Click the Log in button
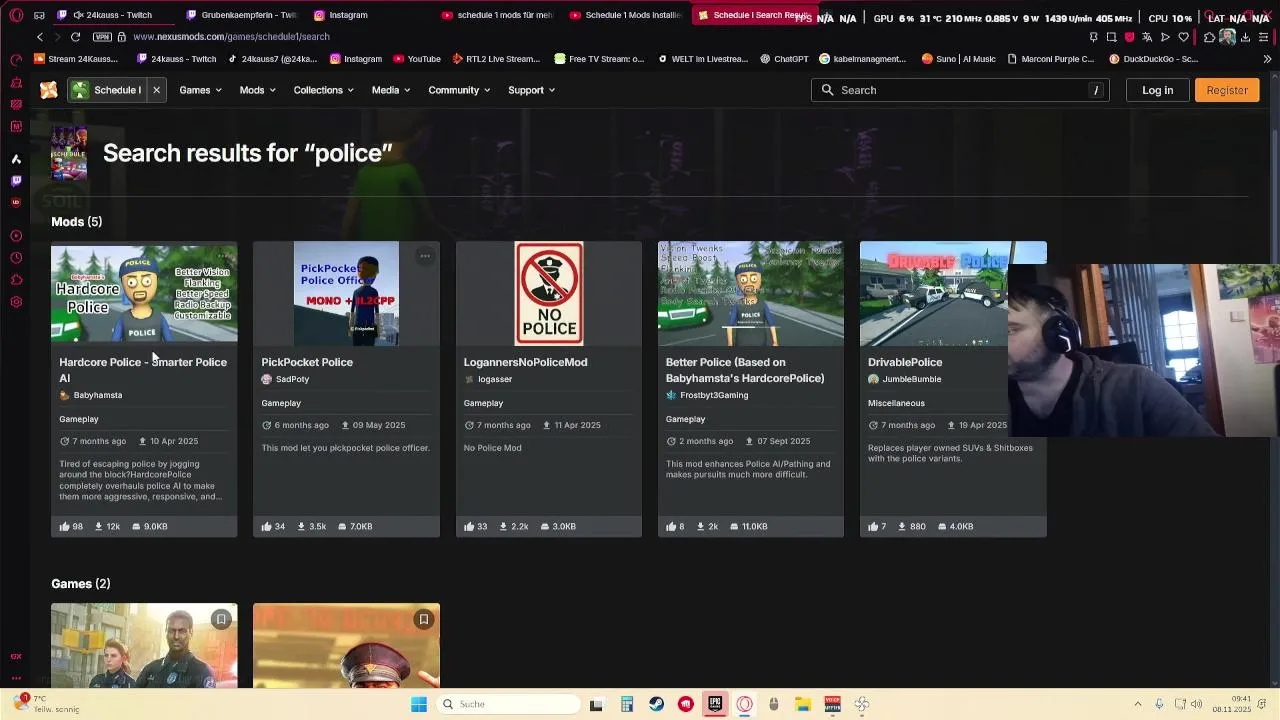Screen dimensions: 1280x720 pyautogui.click(x=1157, y=90)
